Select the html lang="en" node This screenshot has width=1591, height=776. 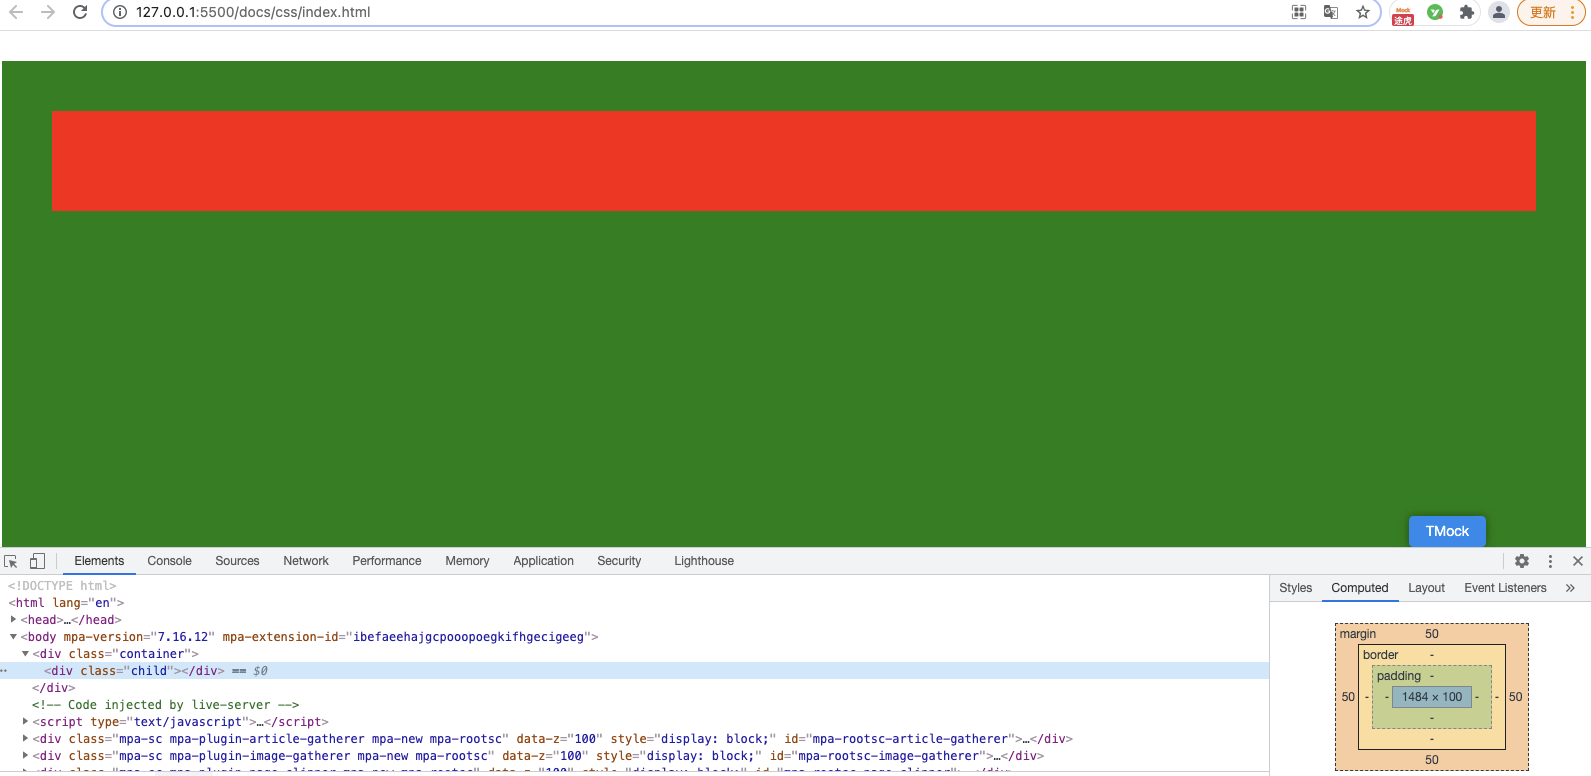tap(66, 603)
